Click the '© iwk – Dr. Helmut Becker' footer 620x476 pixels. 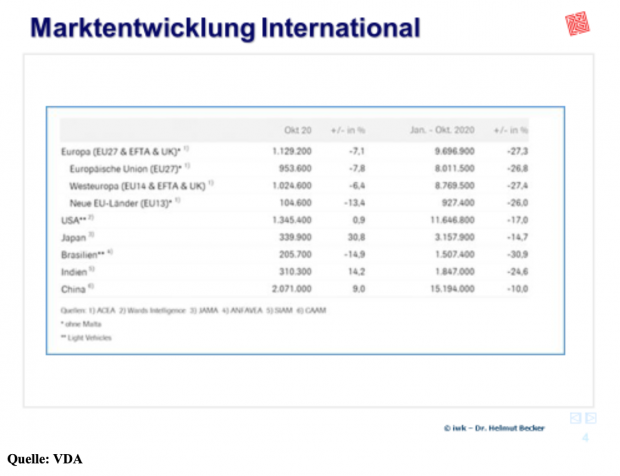coord(495,427)
